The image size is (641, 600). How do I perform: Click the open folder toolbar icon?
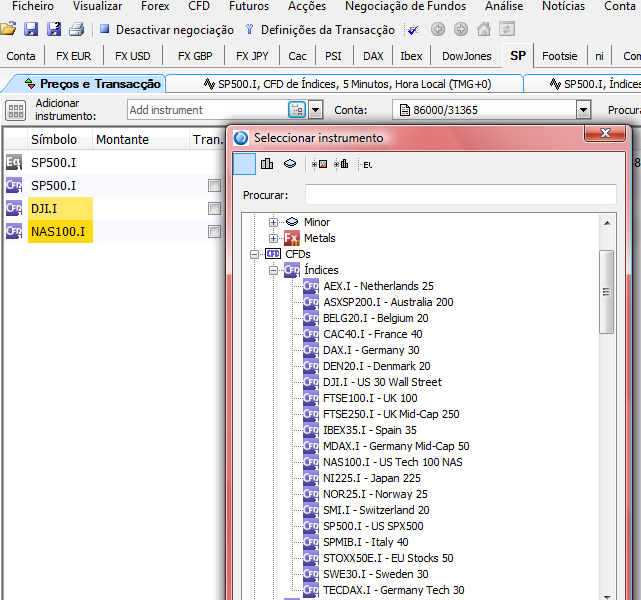click(x=8, y=29)
